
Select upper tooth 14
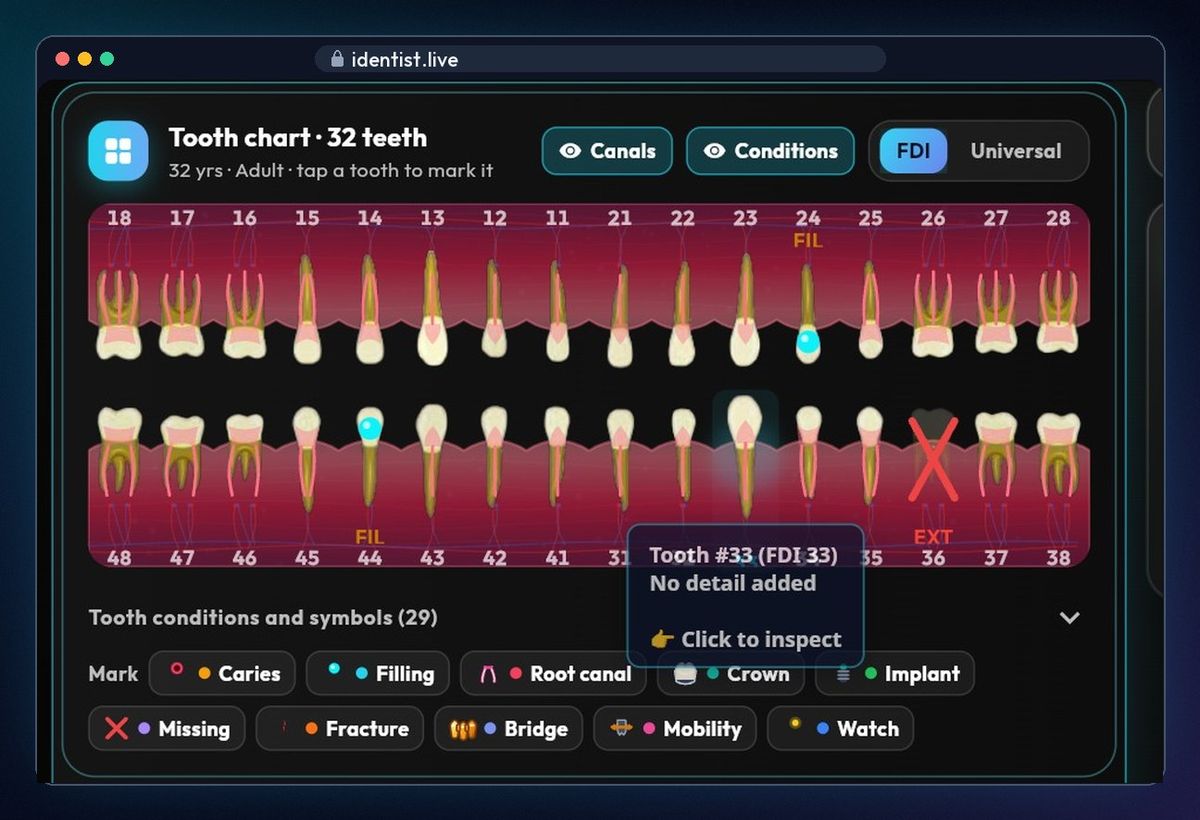[x=369, y=308]
